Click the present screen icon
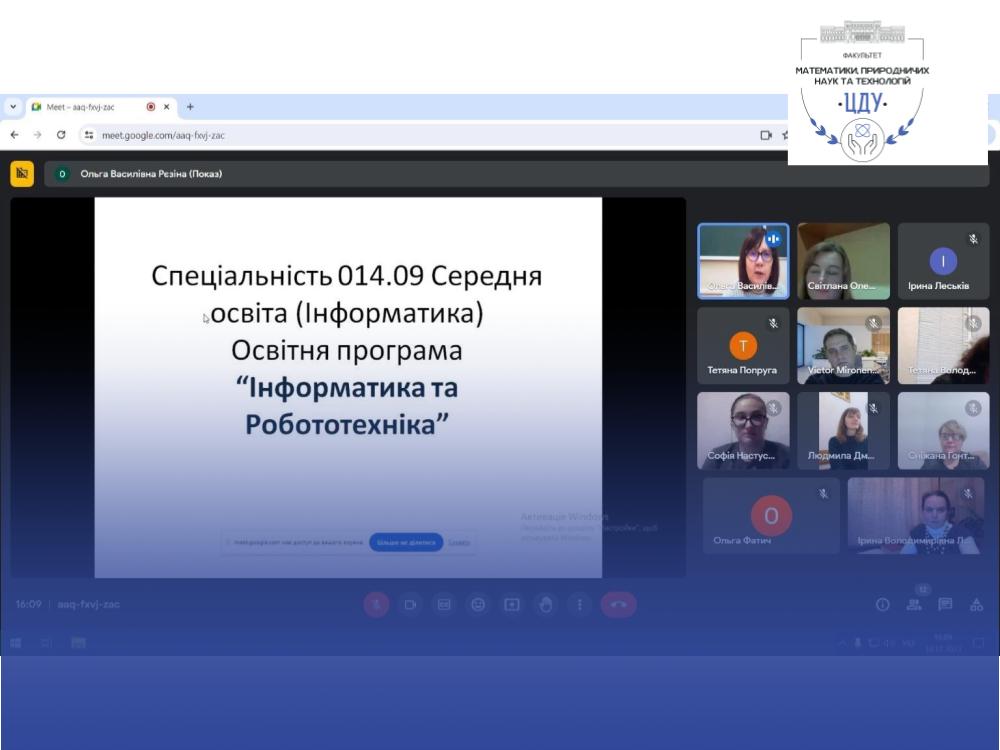Viewport: 1000px width, 750px height. click(512, 604)
